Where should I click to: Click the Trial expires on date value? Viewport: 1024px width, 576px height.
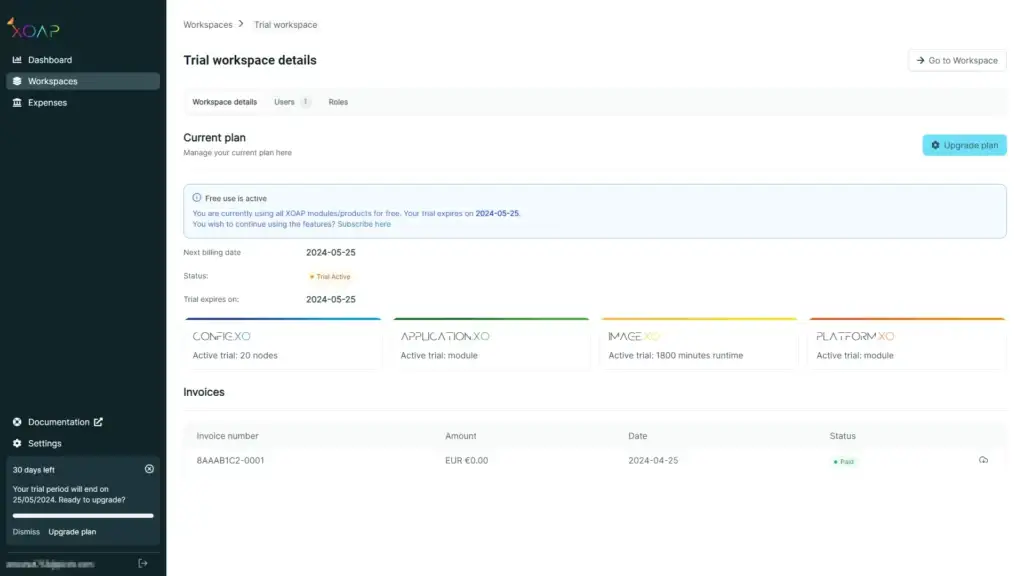330,299
